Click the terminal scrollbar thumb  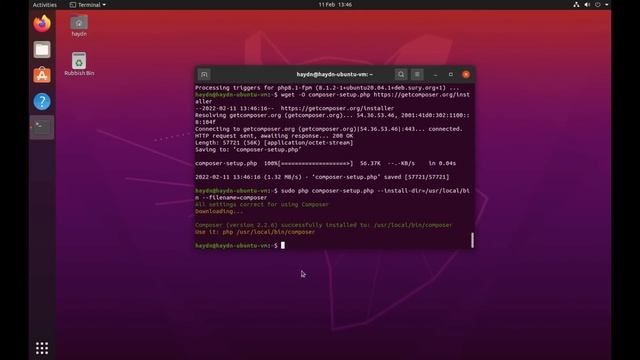click(472, 240)
